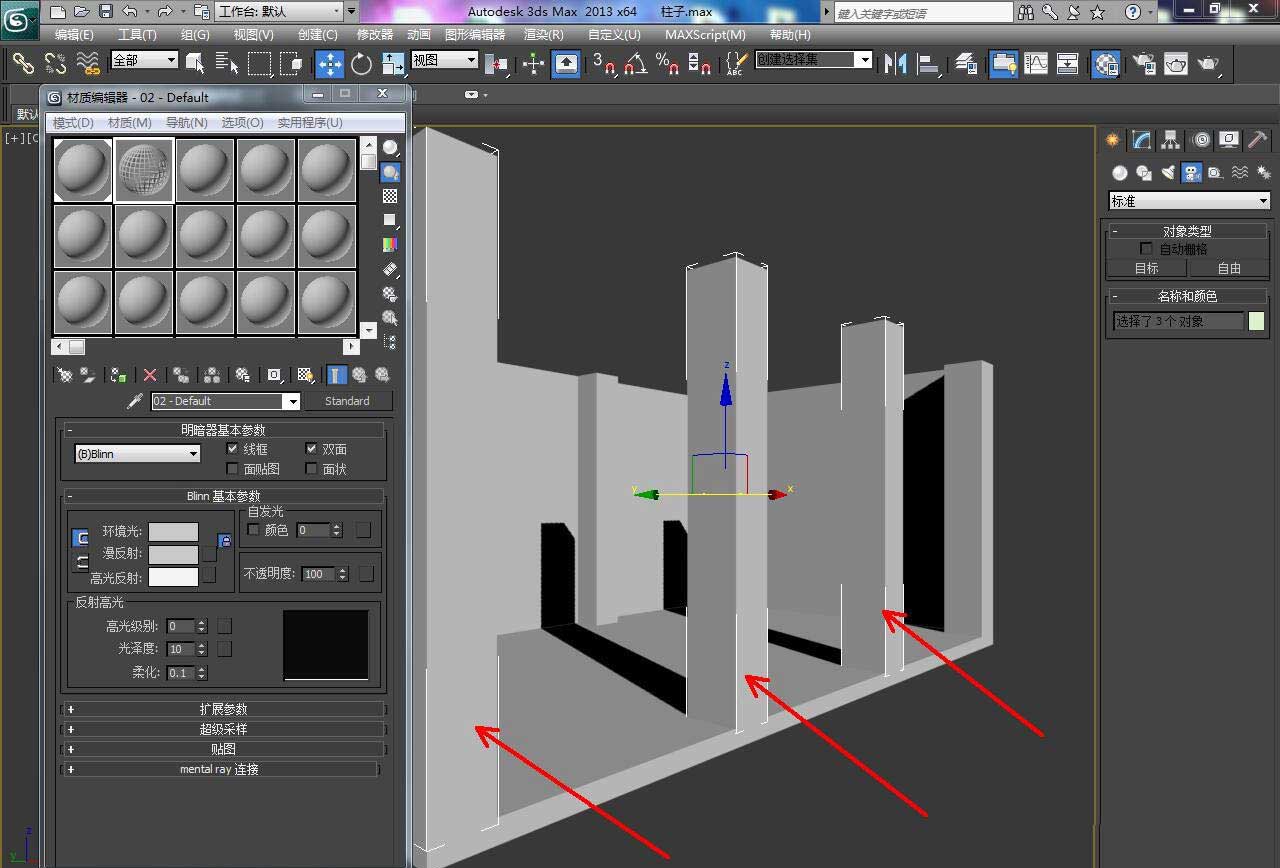Open the 渲染(R) menu

543,34
